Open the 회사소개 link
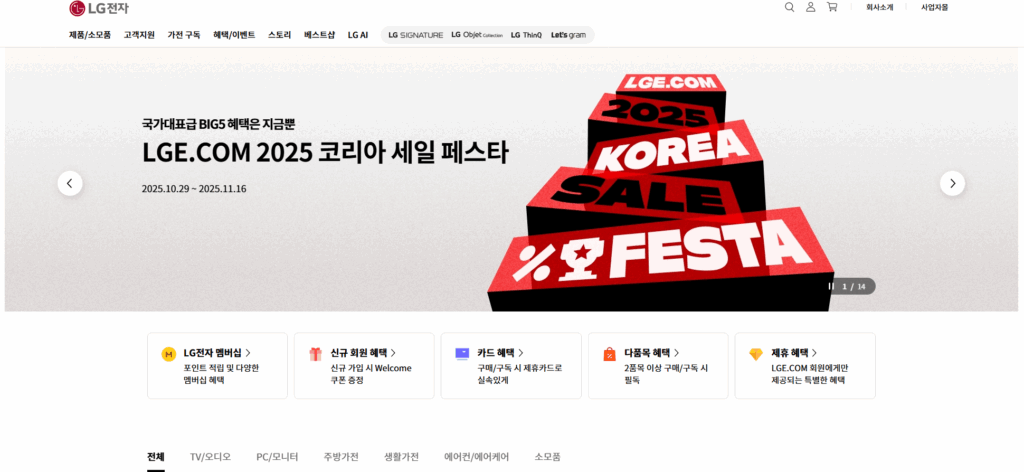 [x=879, y=7]
